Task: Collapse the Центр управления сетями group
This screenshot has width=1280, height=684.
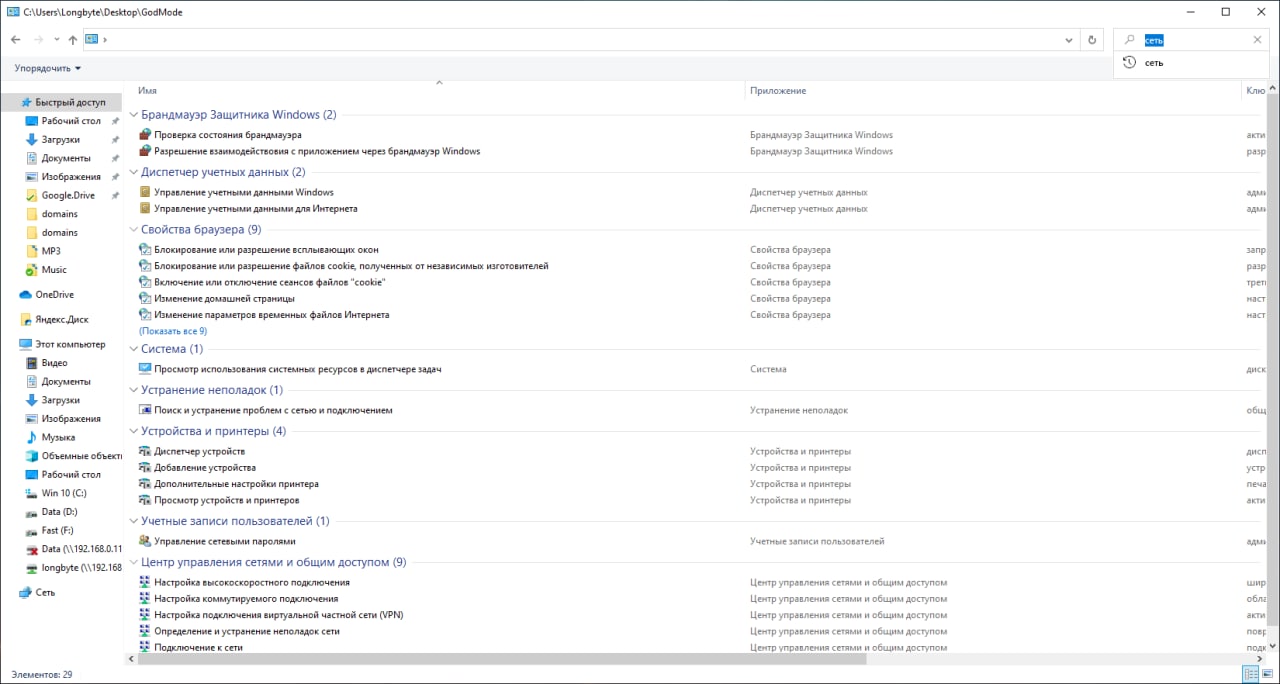Action: pyautogui.click(x=134, y=562)
